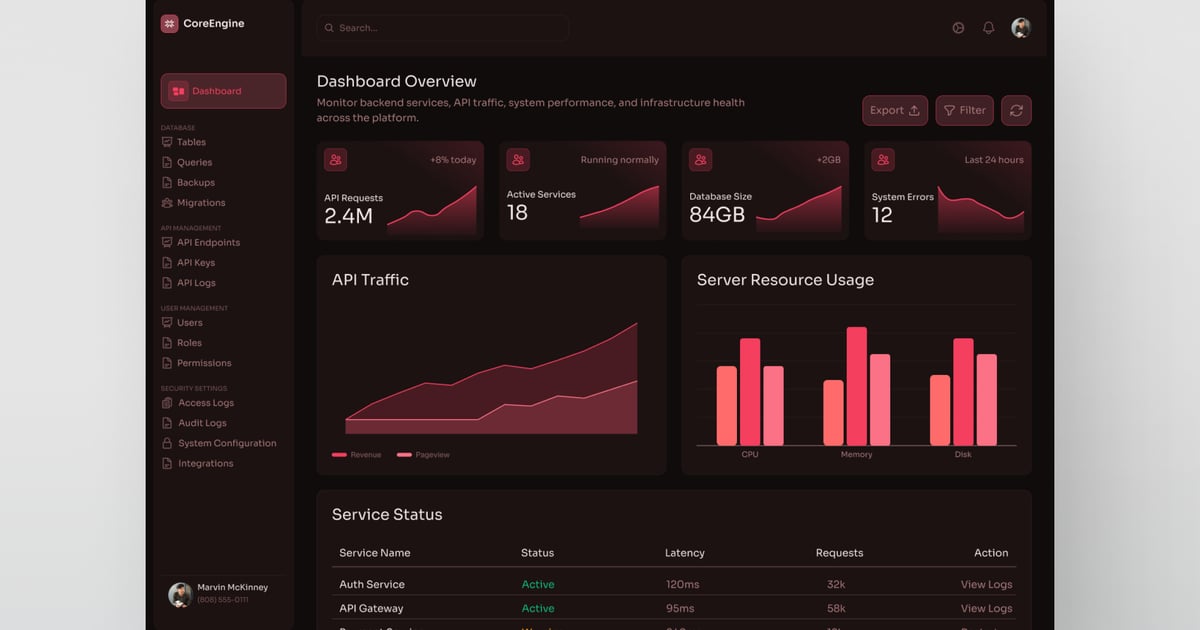Select the Auth Service row name

tap(372, 584)
